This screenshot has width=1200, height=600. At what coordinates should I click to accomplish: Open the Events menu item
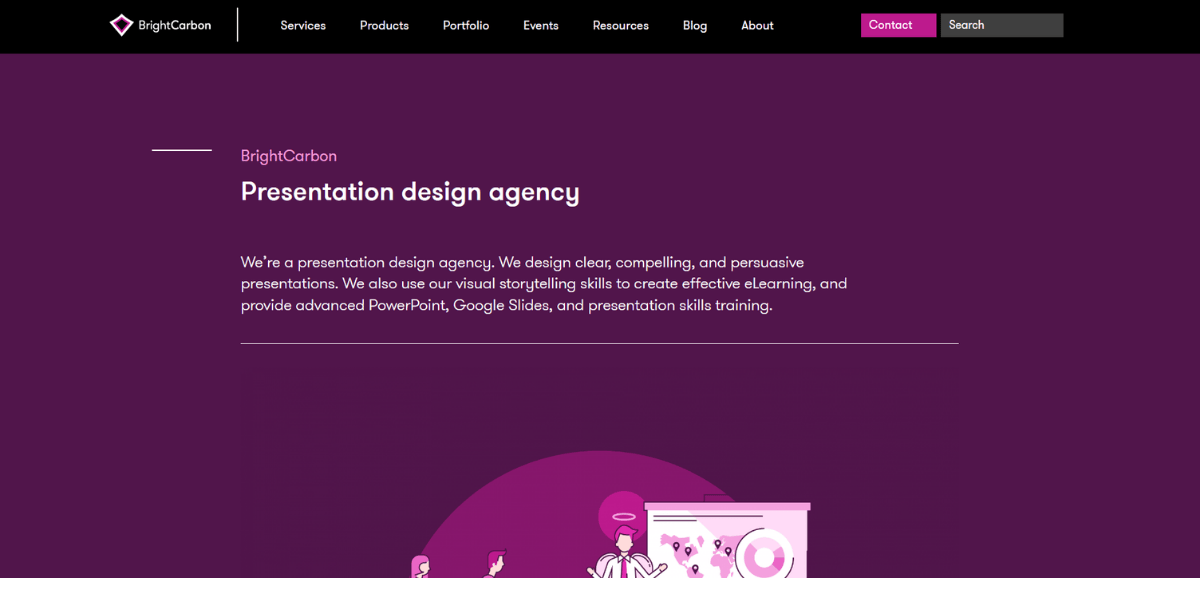click(x=541, y=26)
